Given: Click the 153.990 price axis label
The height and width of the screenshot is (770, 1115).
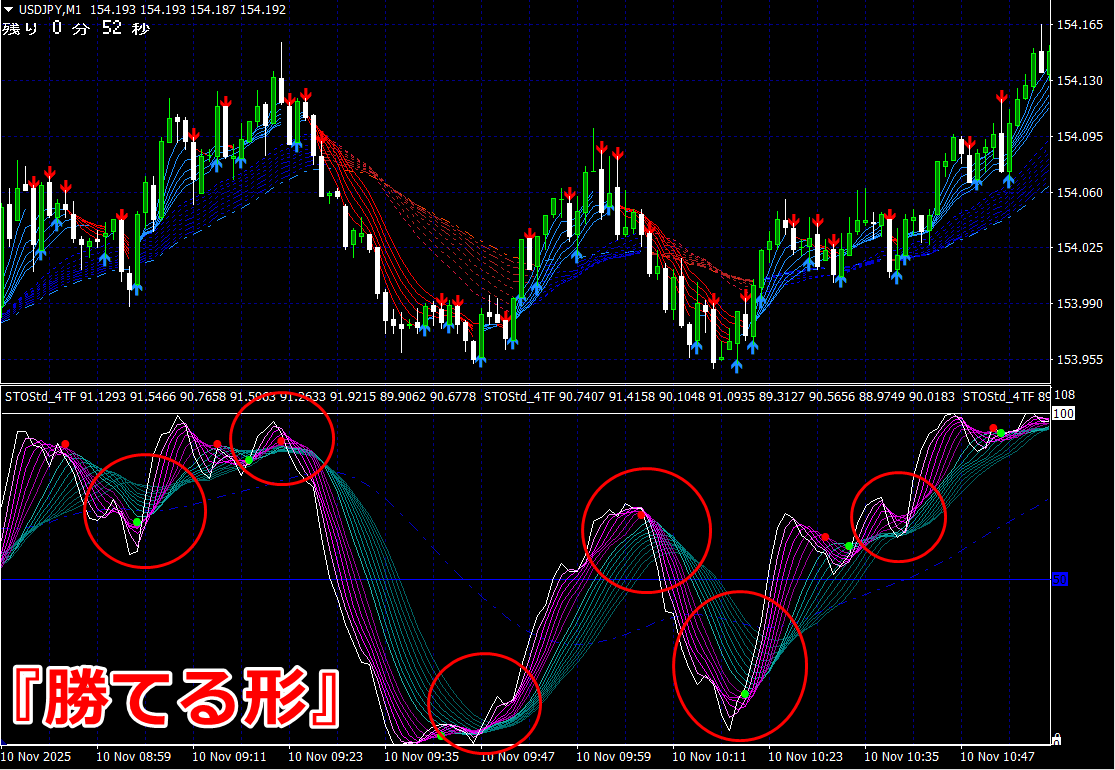Looking at the screenshot, I should coord(1080,304).
